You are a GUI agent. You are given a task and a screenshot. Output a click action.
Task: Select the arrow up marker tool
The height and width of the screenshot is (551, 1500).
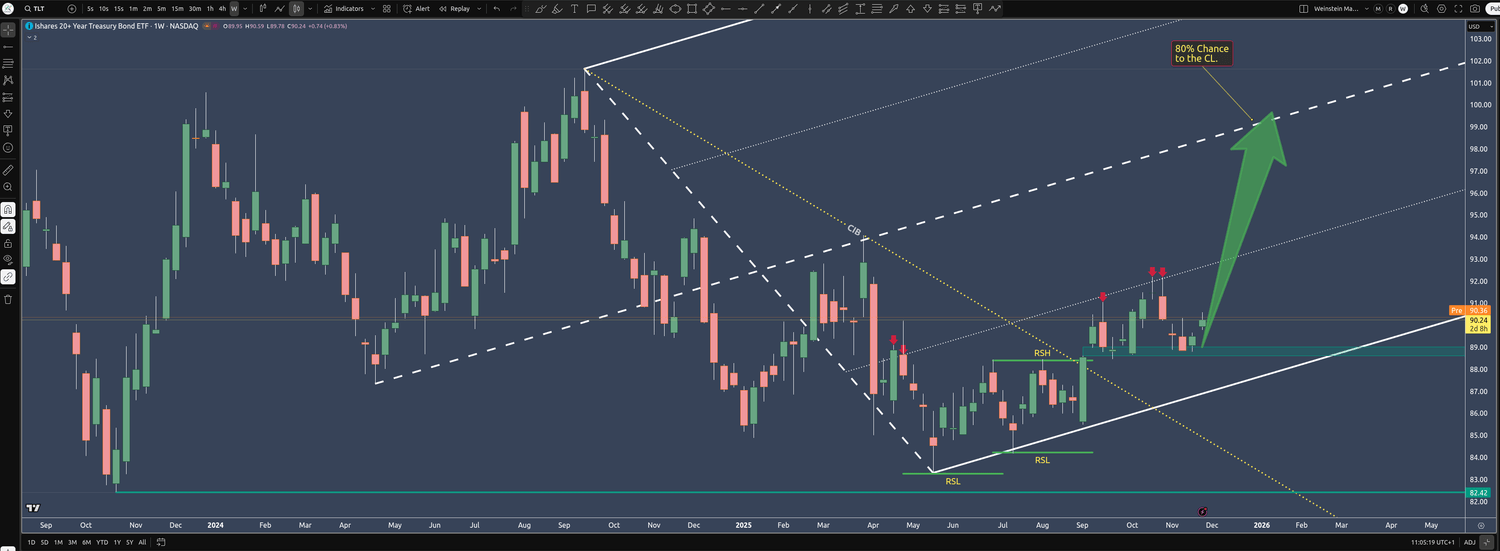[x=910, y=8]
